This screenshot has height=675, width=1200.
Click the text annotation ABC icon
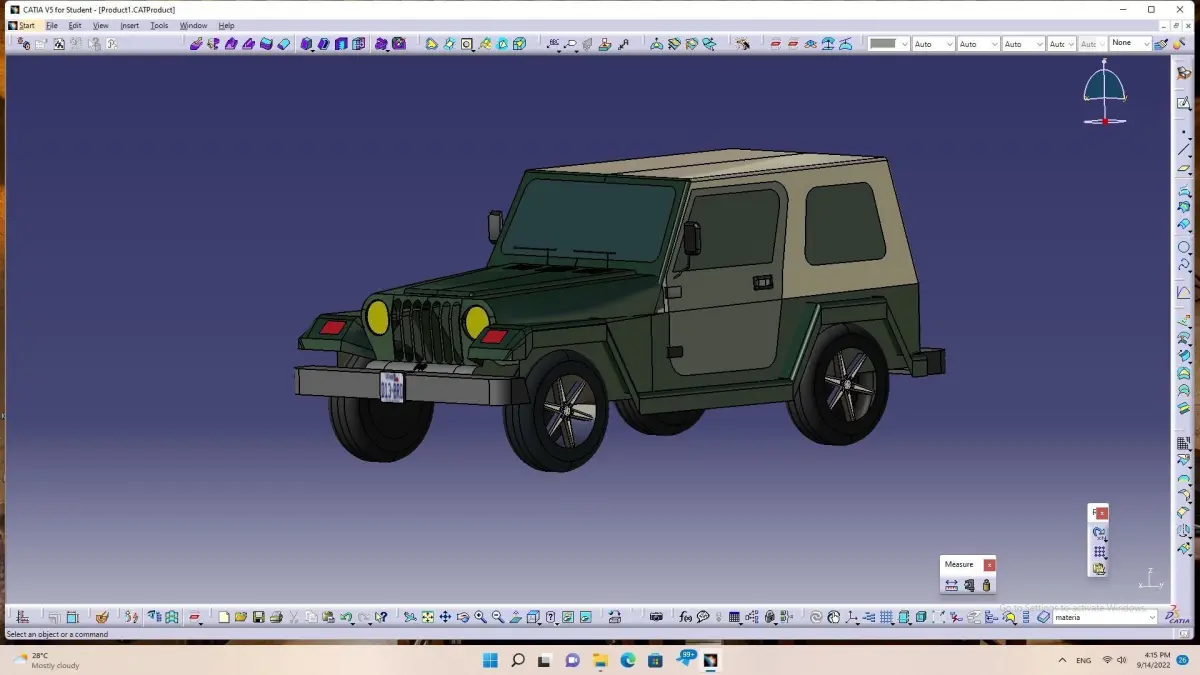click(553, 44)
